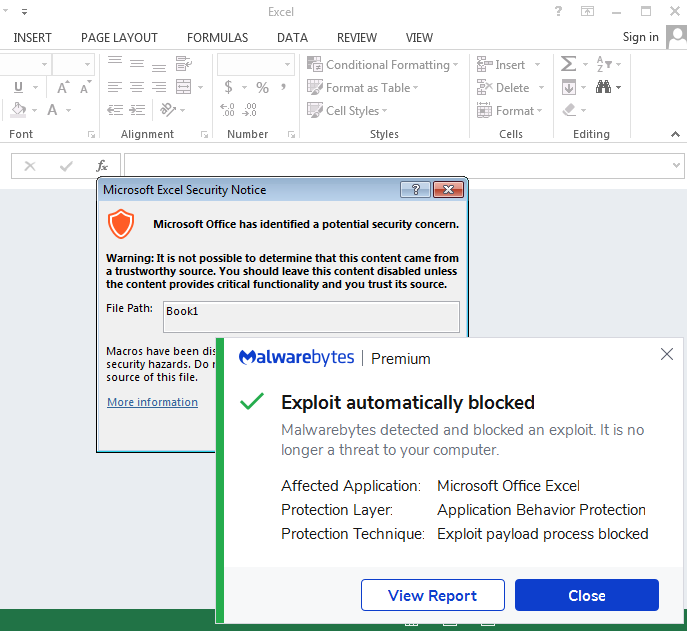The image size is (687, 631).
Task: Click the Orientation text angle icon
Action: tap(168, 109)
